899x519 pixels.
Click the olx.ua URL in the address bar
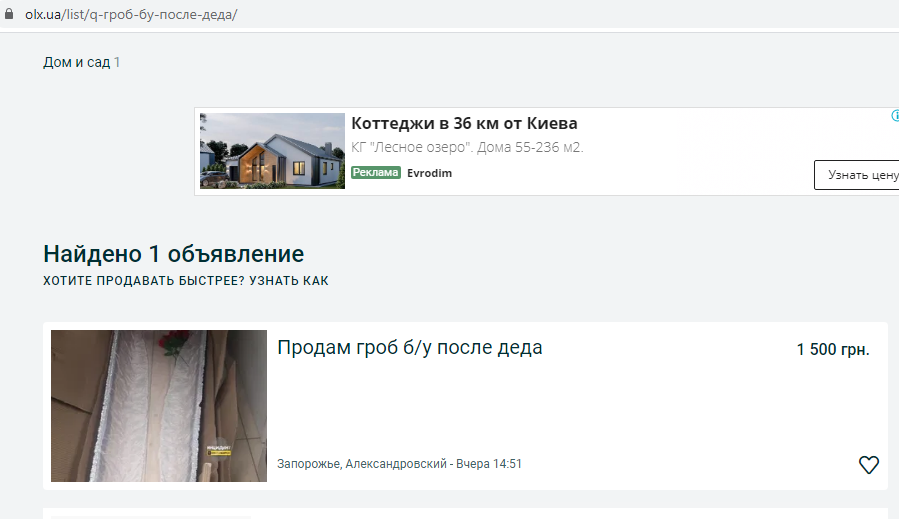coord(131,14)
